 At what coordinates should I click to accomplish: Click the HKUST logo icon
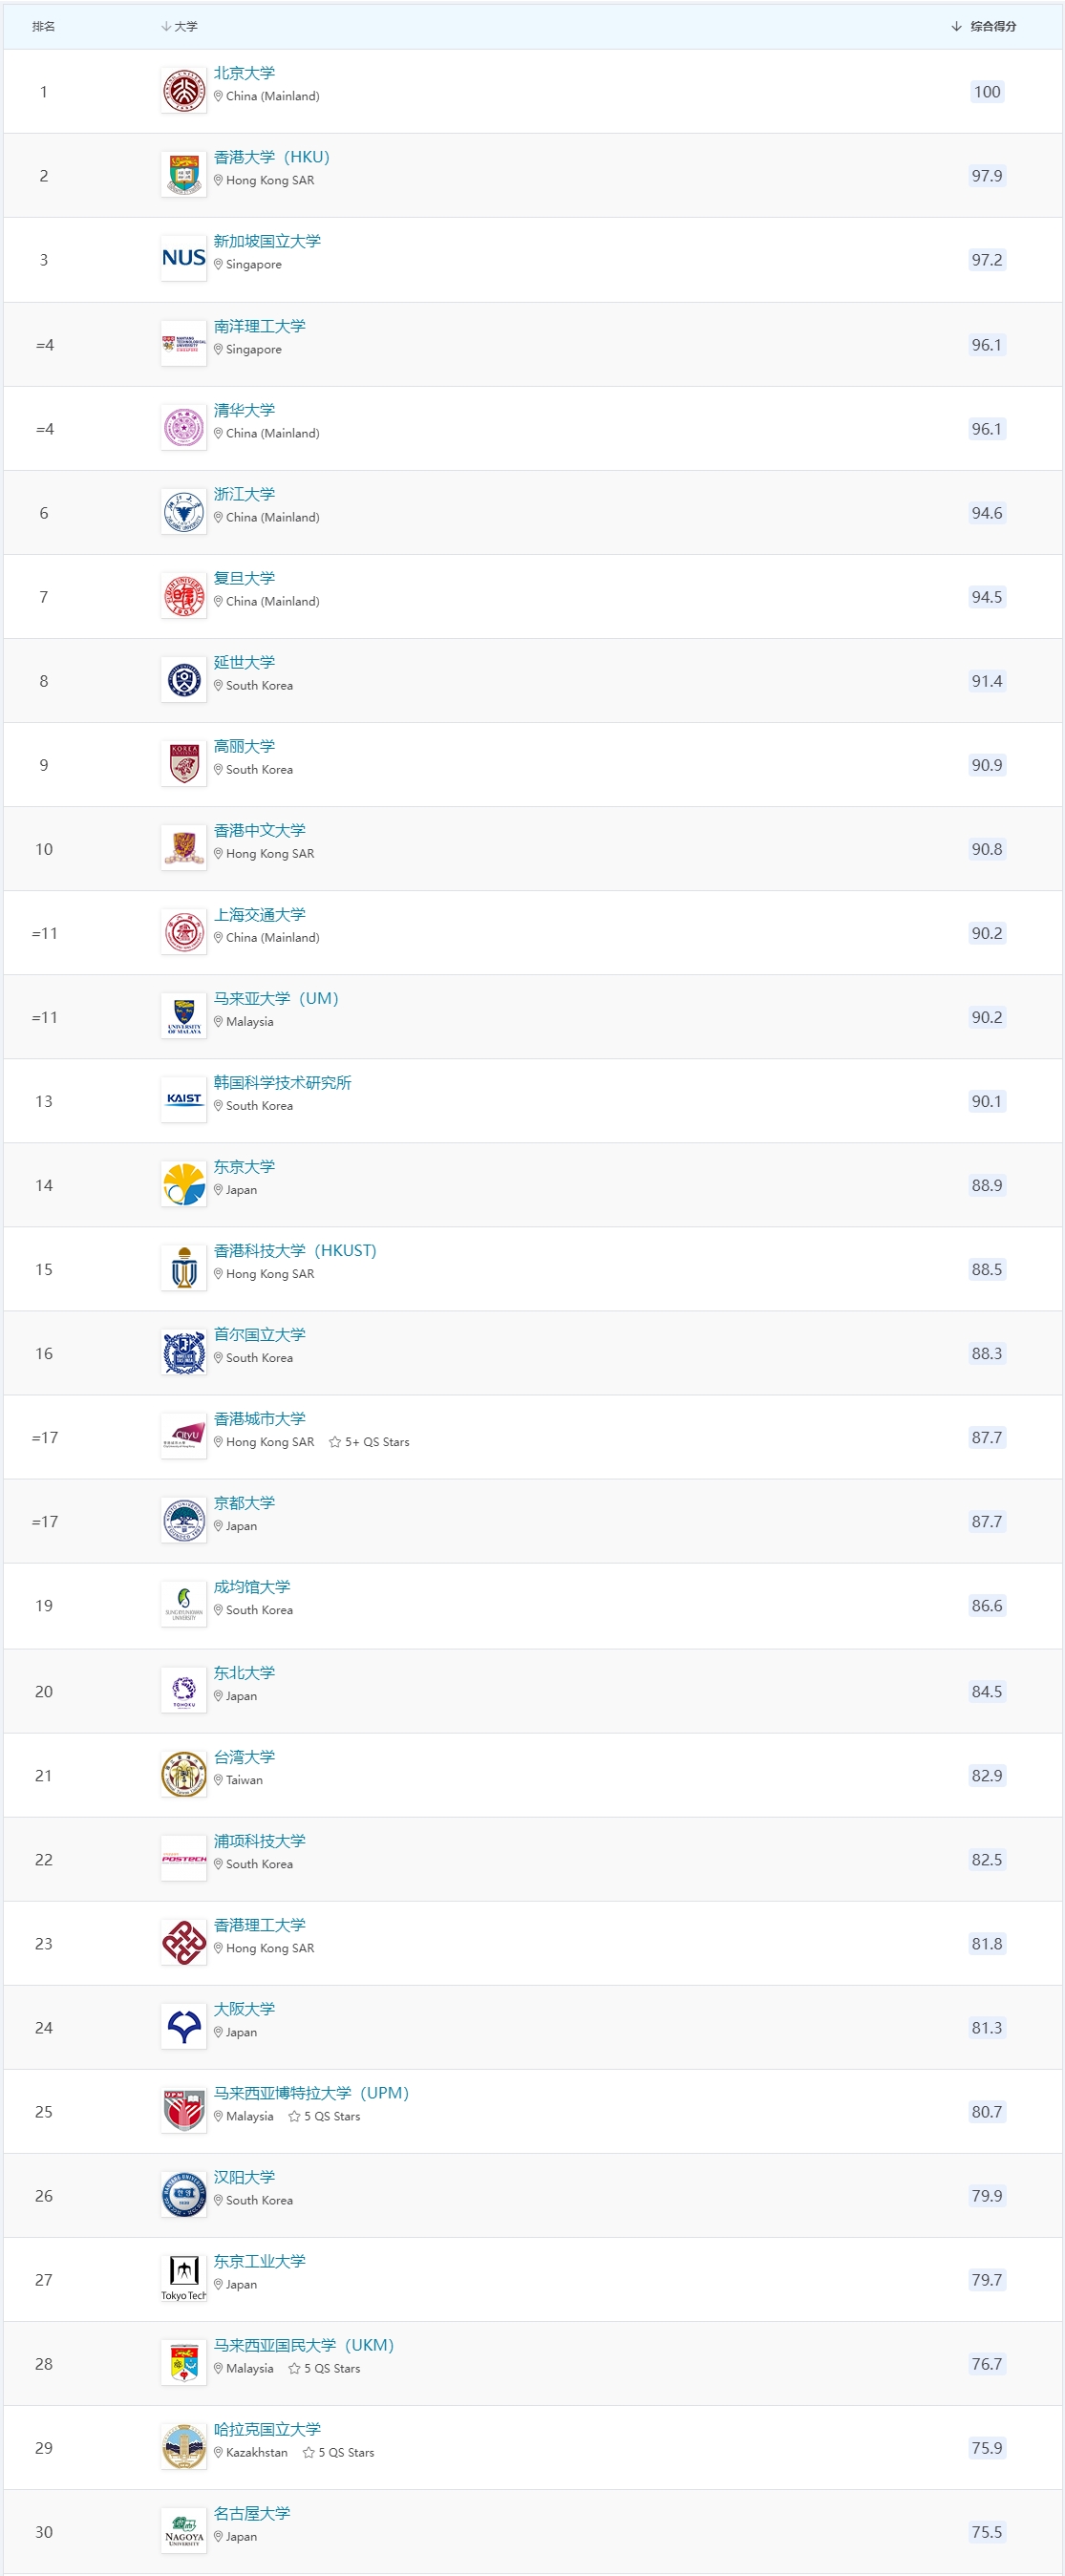pos(184,1268)
